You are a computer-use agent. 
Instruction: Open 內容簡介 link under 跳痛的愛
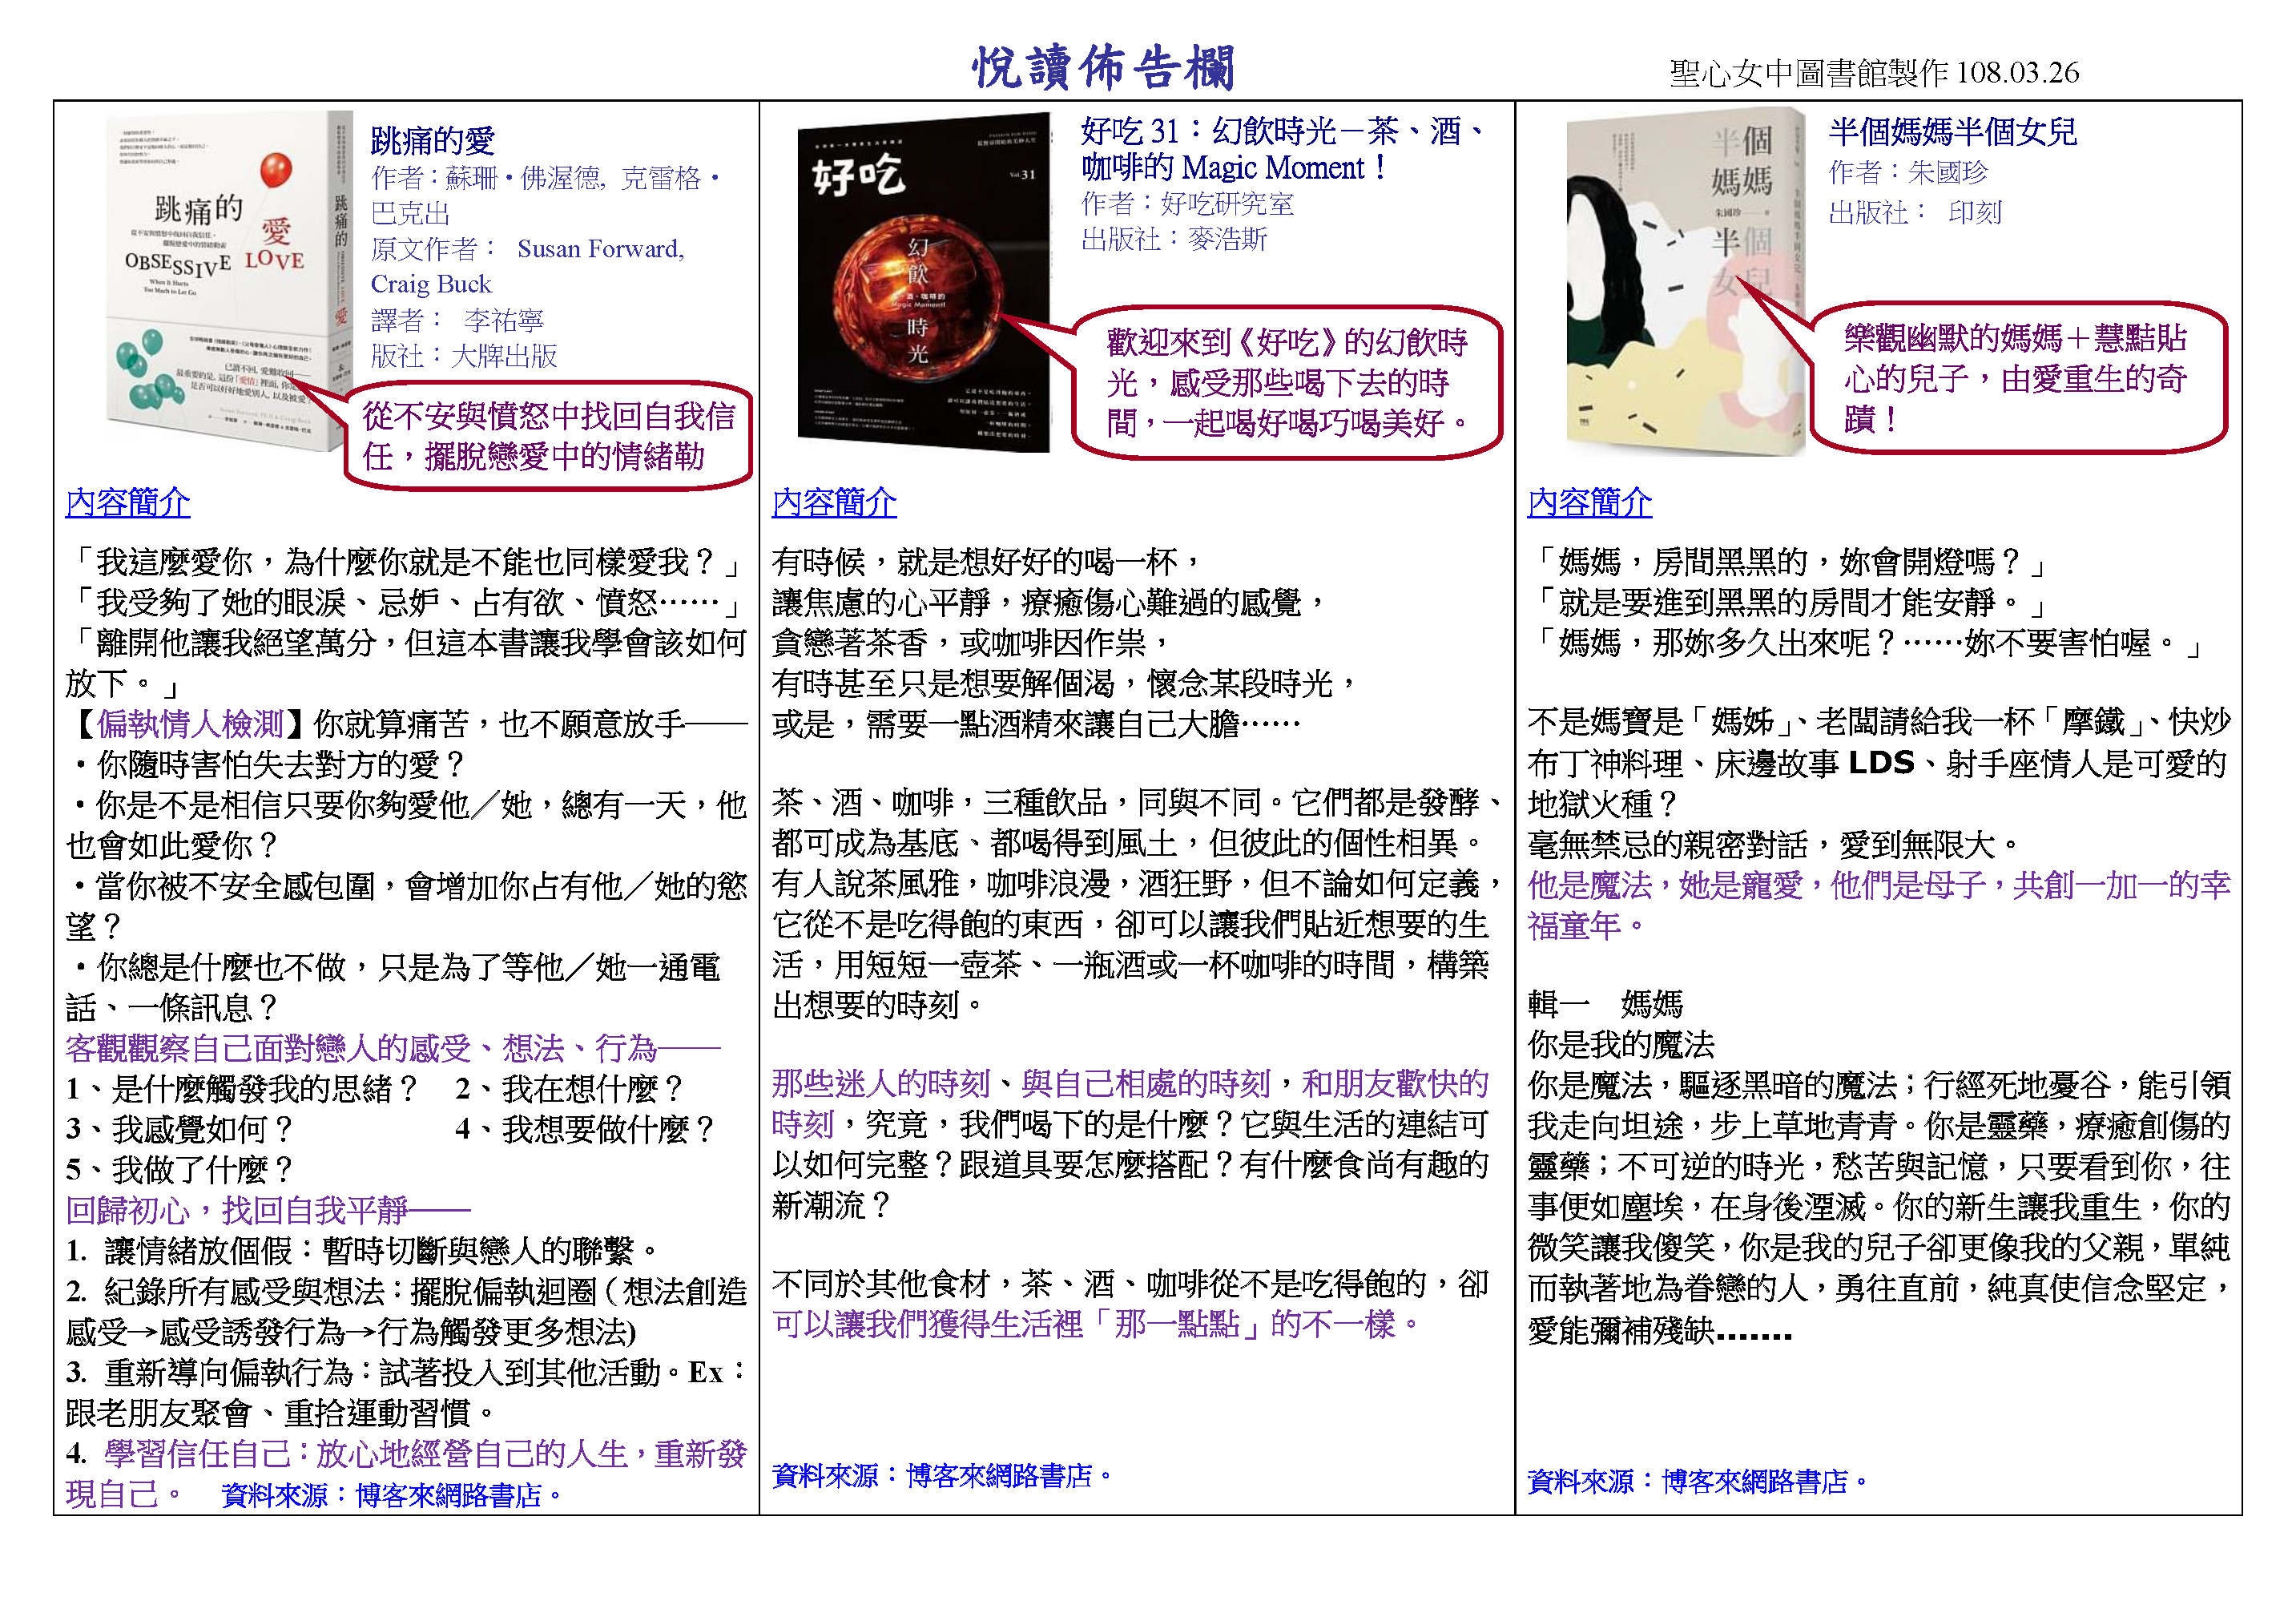pyautogui.click(x=128, y=502)
